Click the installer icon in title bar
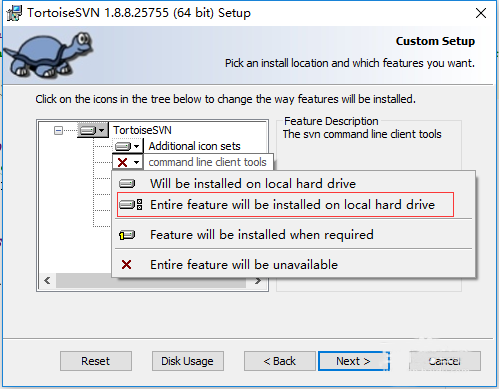 click(x=14, y=13)
